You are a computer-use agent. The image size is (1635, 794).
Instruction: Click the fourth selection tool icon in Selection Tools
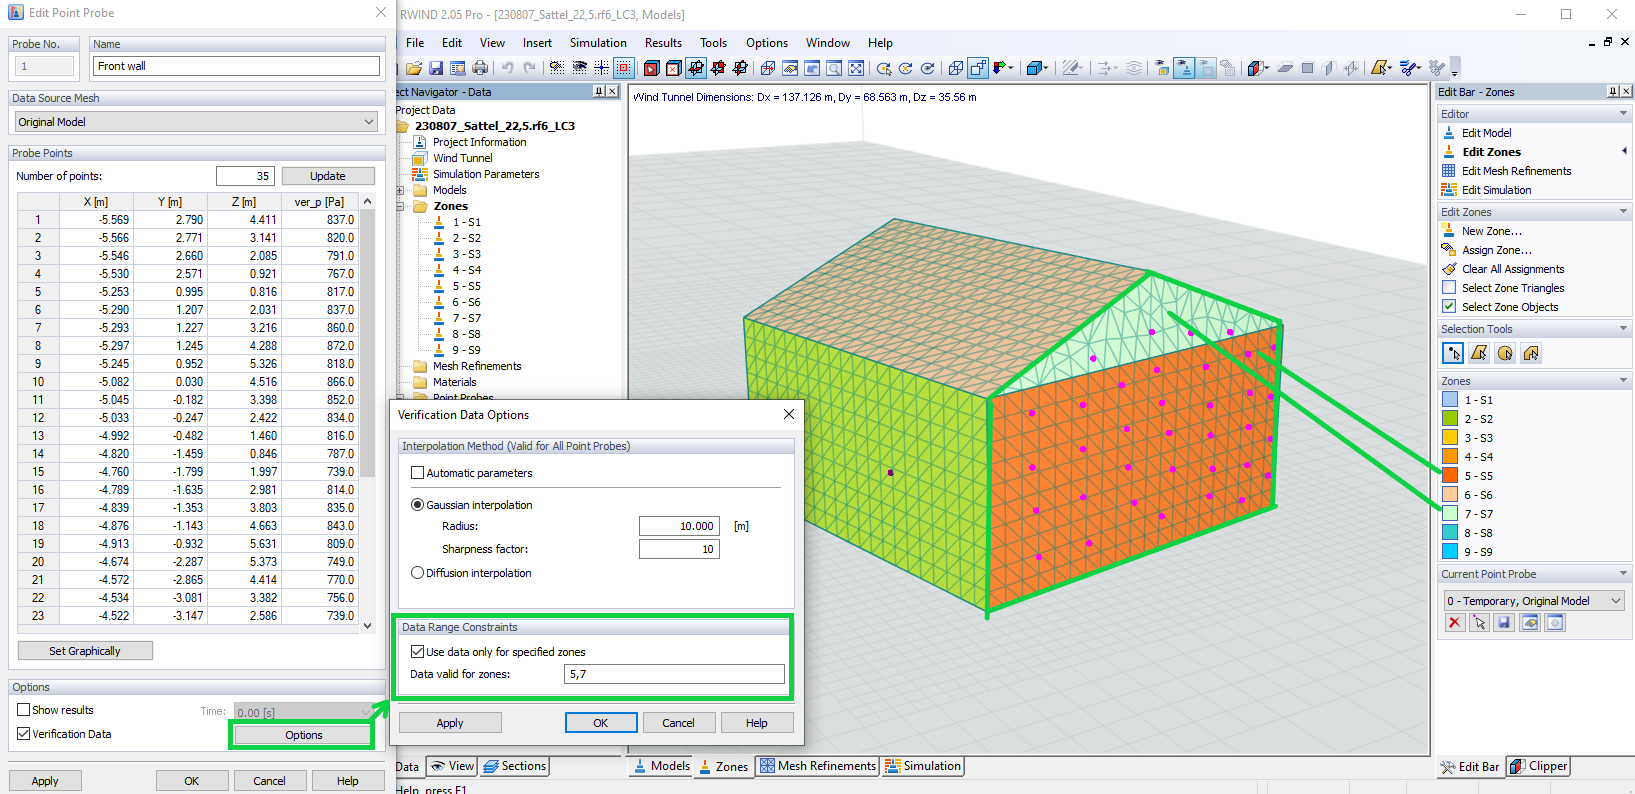[x=1531, y=353]
